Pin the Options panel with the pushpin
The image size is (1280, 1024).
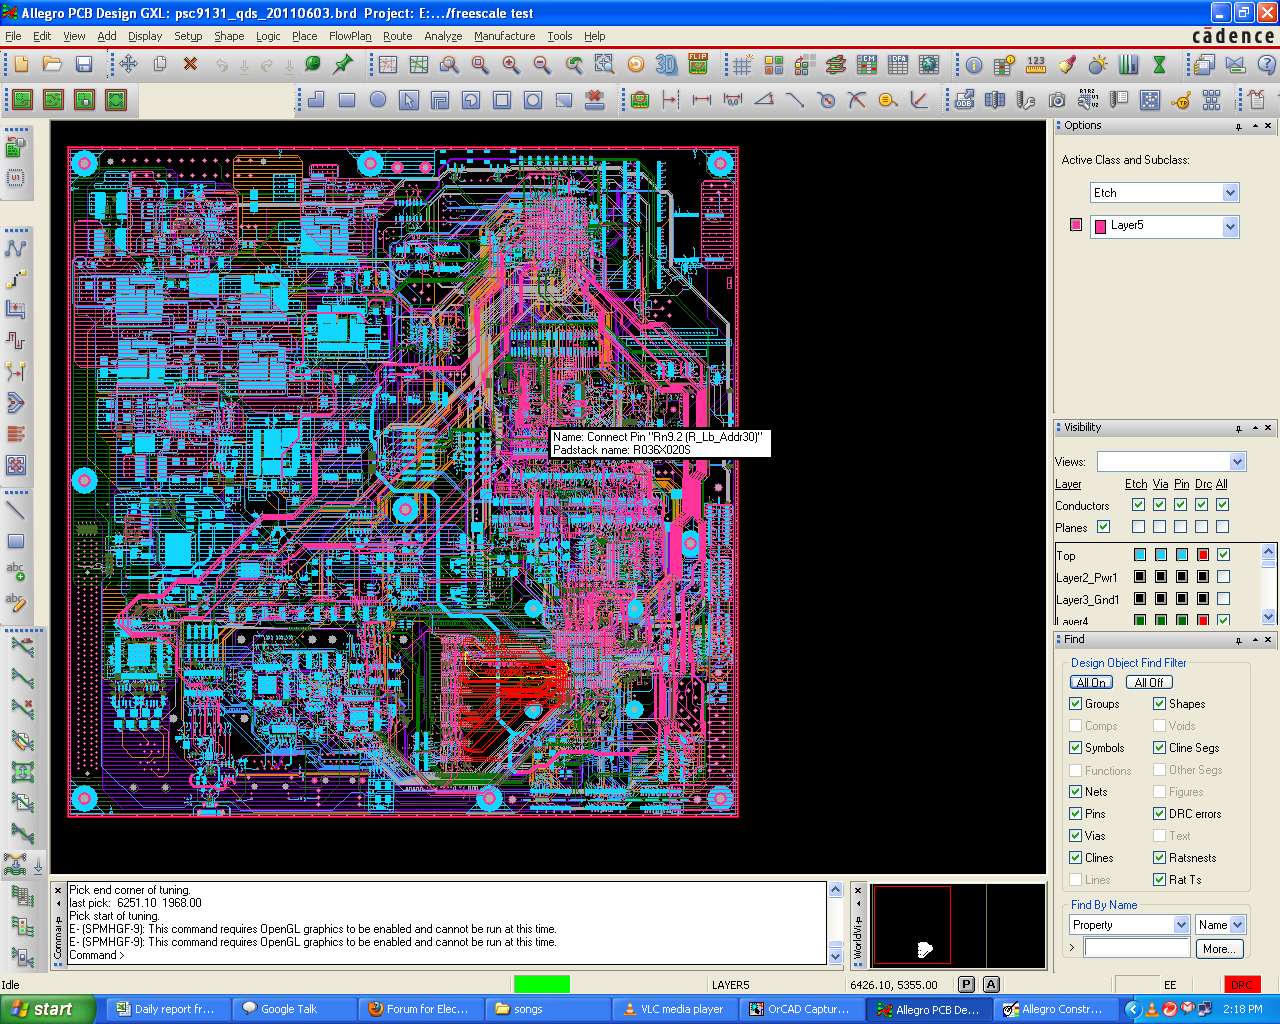[1239, 126]
